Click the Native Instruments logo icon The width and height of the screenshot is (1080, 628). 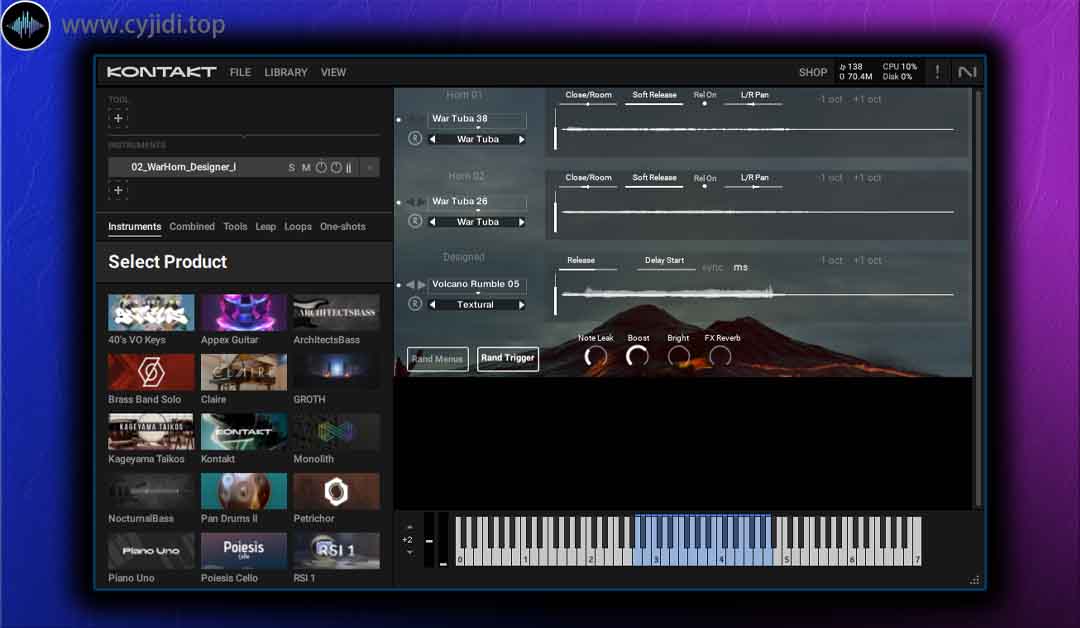click(967, 72)
